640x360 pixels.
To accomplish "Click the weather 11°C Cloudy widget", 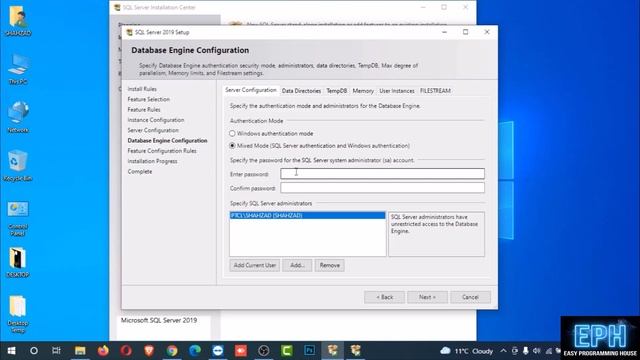I will pos(467,351).
